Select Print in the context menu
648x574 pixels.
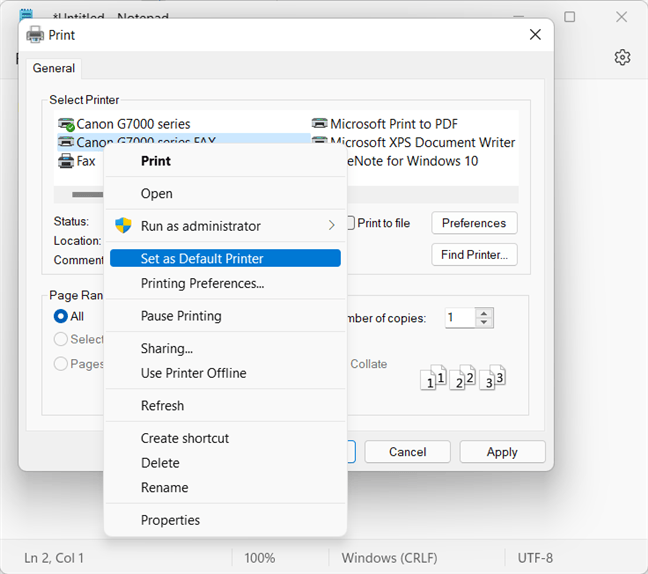coord(225,161)
